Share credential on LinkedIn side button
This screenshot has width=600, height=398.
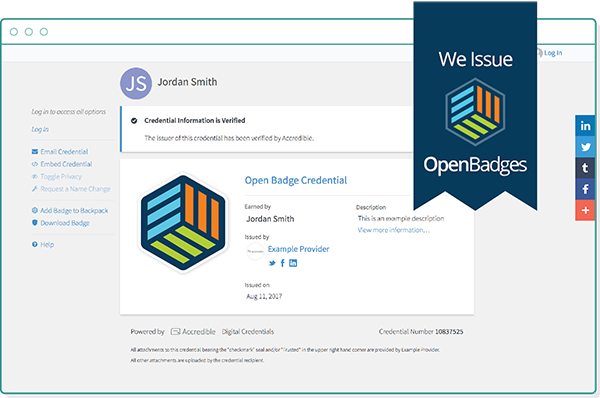pos(585,126)
